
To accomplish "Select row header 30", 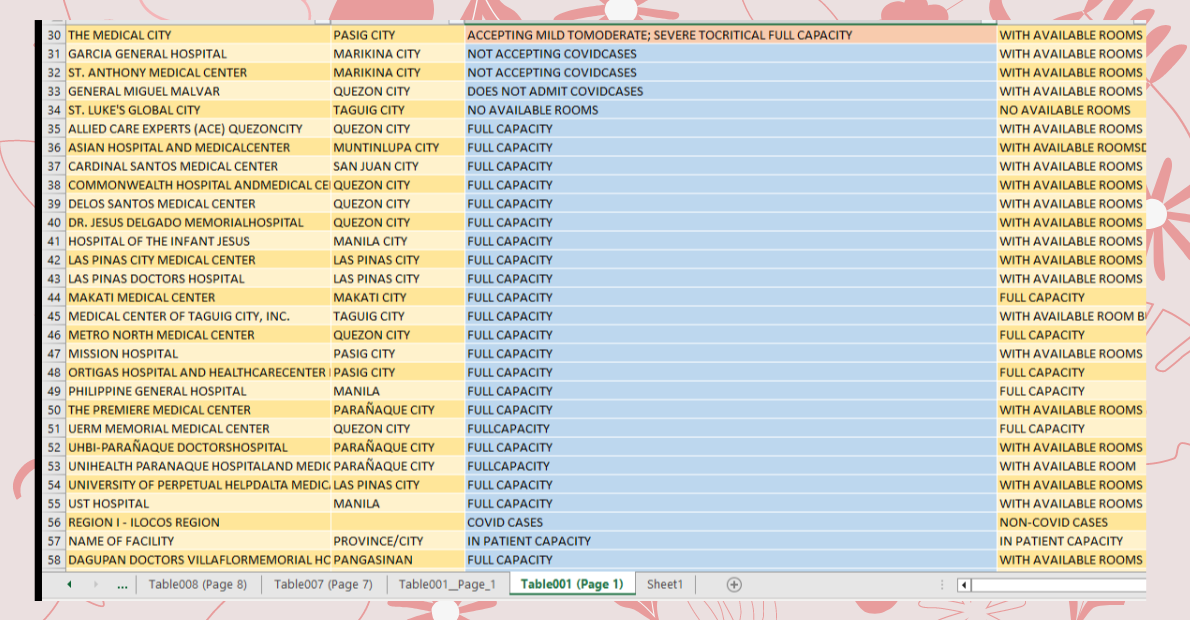I will click(54, 35).
